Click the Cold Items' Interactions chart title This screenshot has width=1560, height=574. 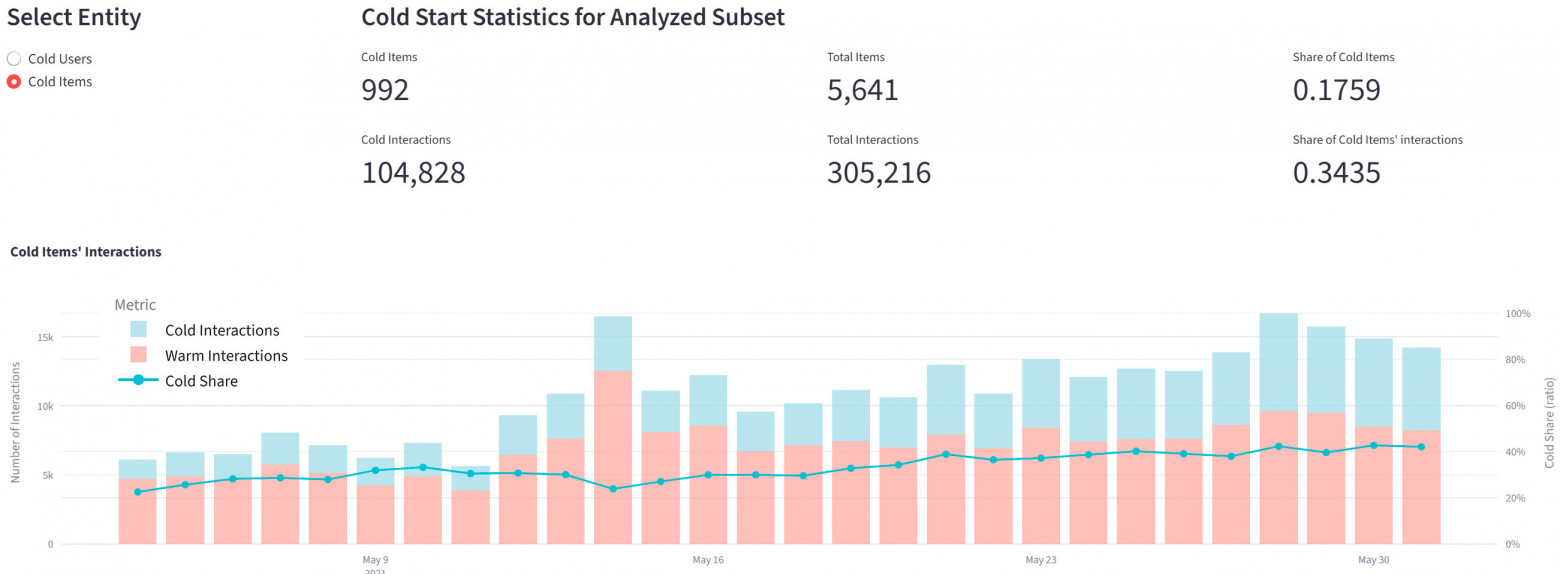pos(86,252)
